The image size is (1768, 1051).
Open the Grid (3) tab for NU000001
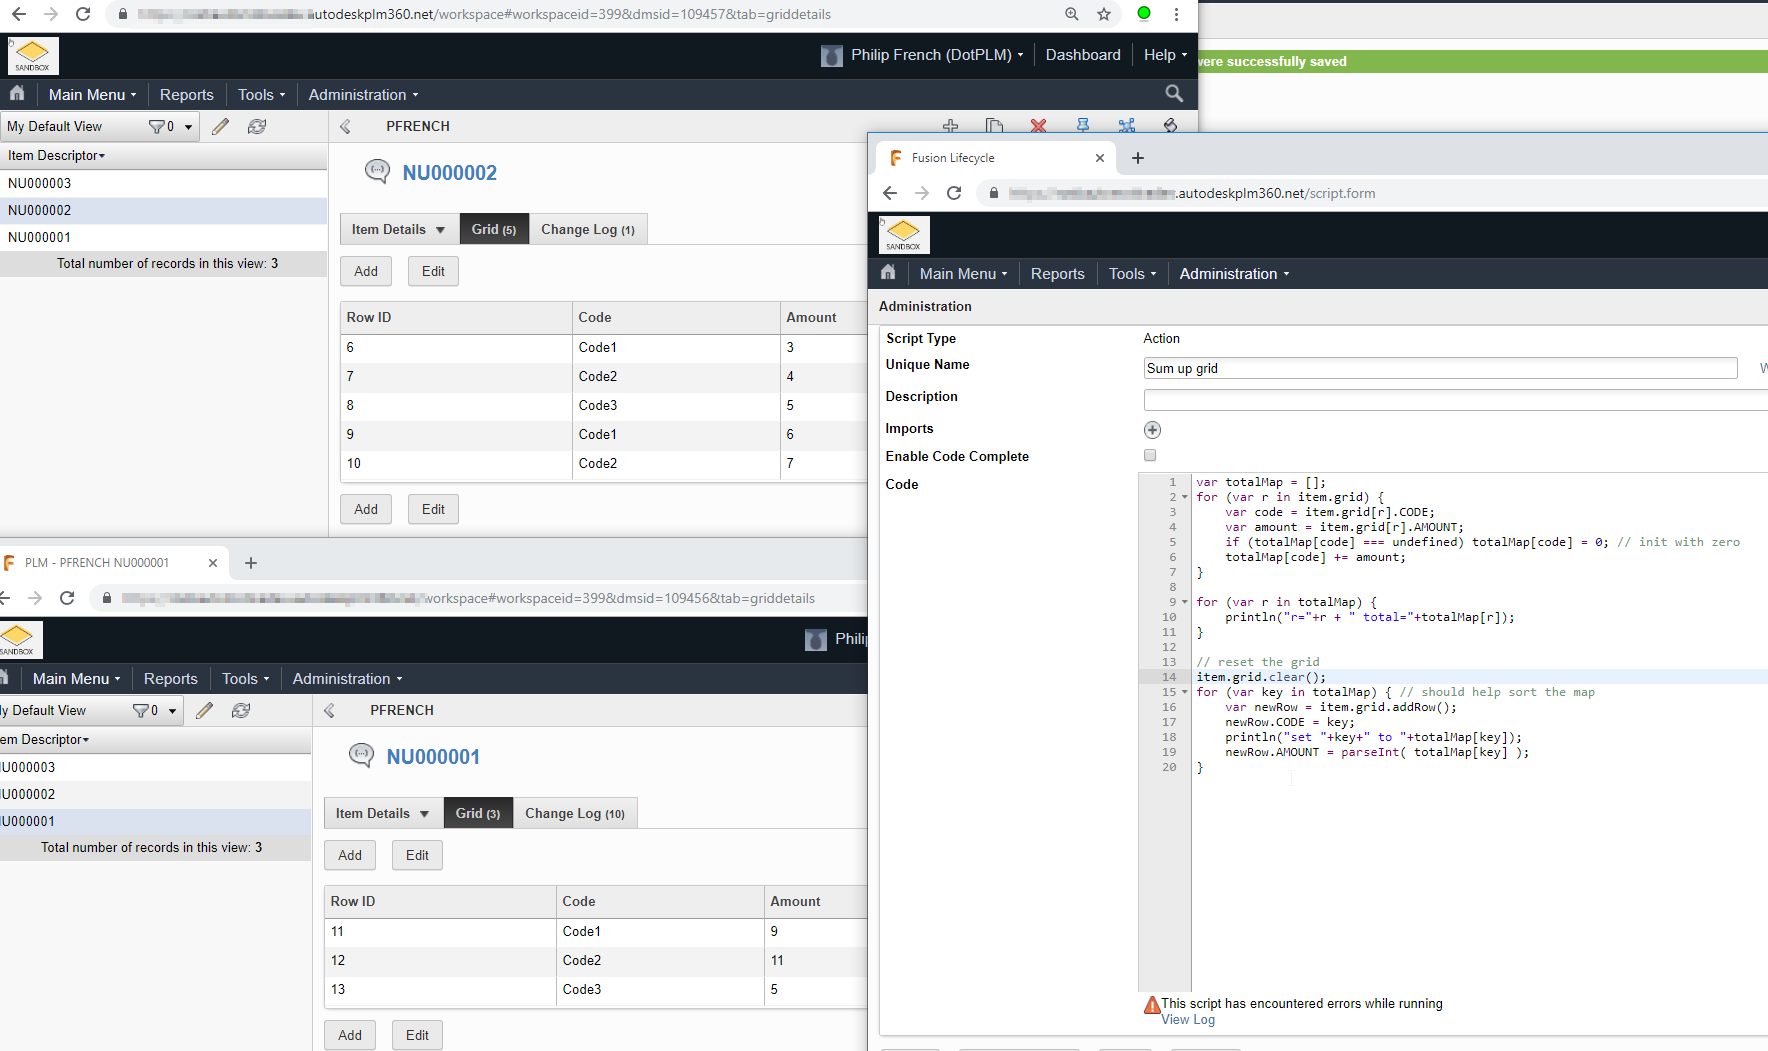click(x=477, y=813)
